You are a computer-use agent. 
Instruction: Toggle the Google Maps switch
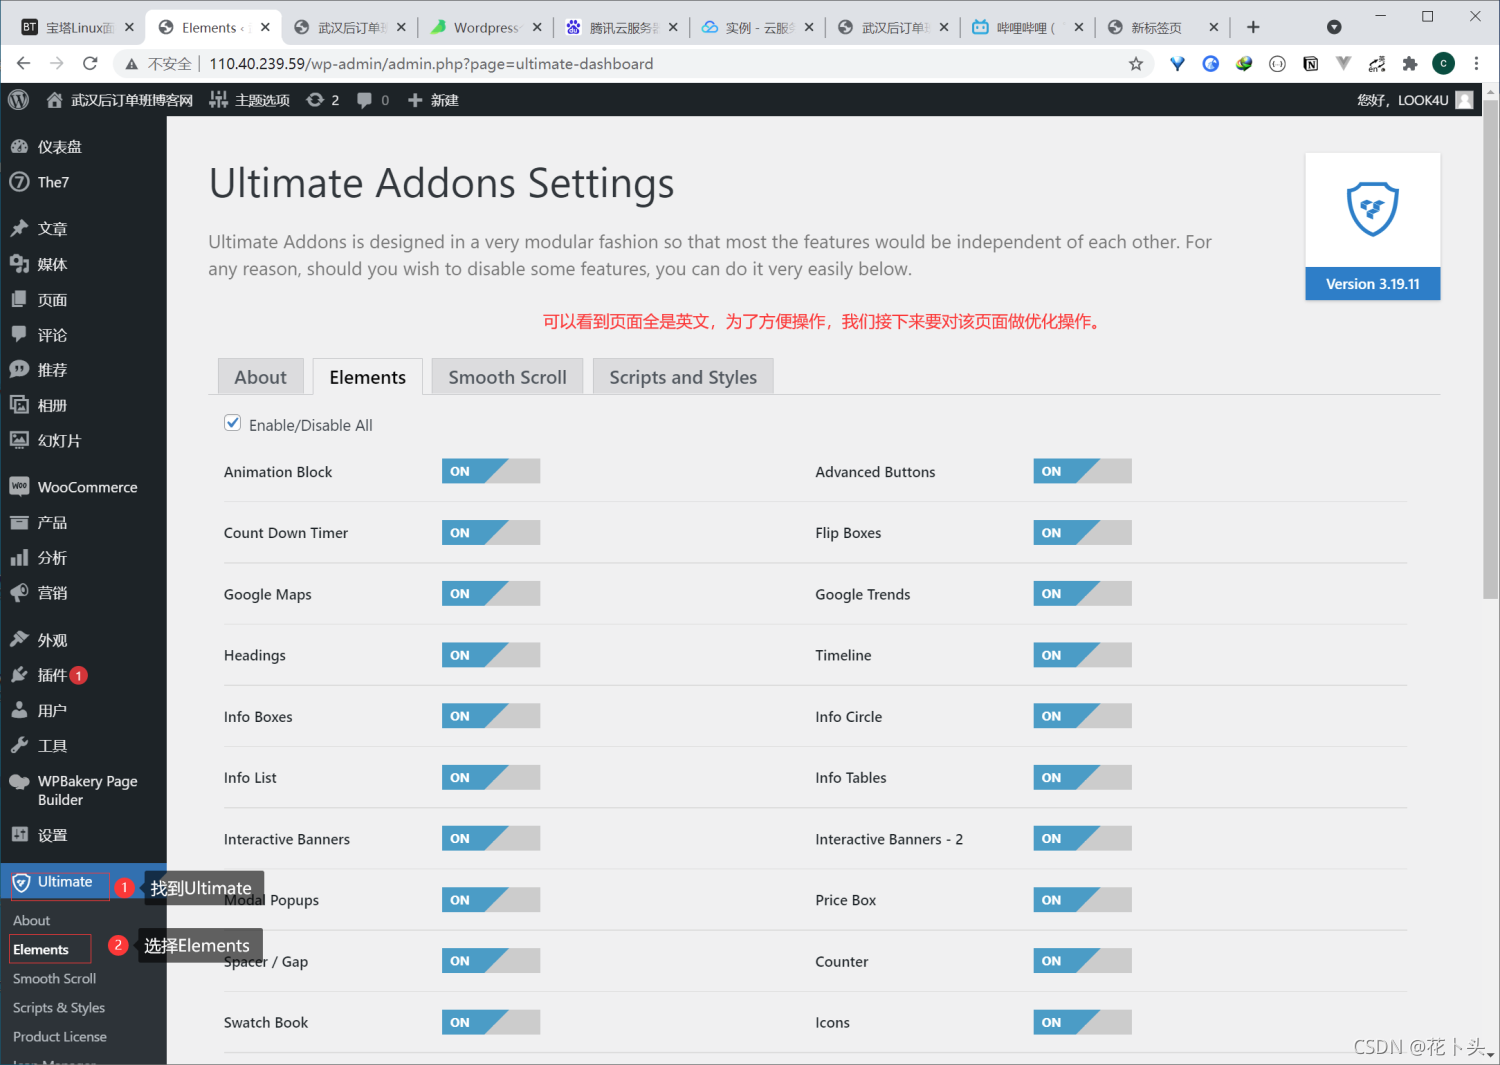click(x=491, y=594)
